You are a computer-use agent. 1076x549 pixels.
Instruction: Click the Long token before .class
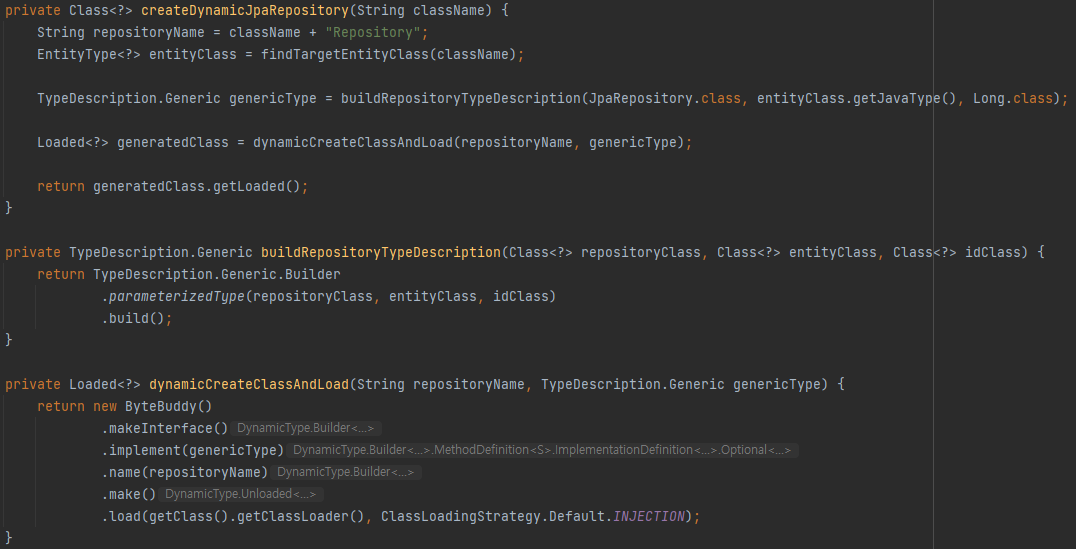coord(989,98)
